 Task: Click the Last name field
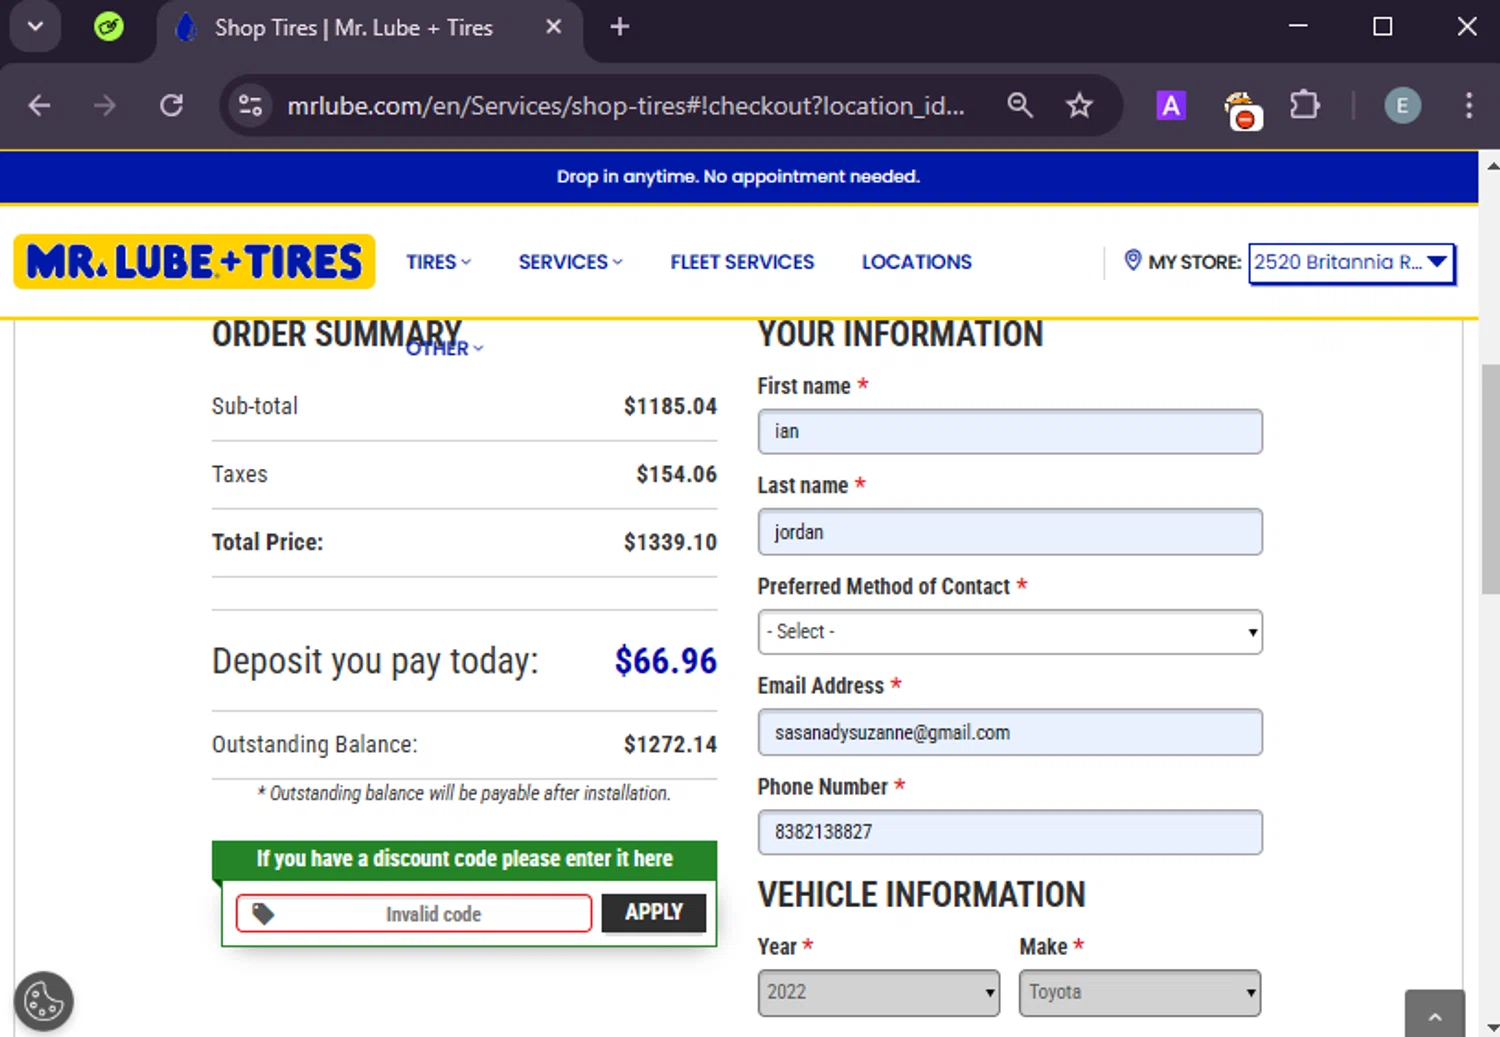(x=1010, y=532)
